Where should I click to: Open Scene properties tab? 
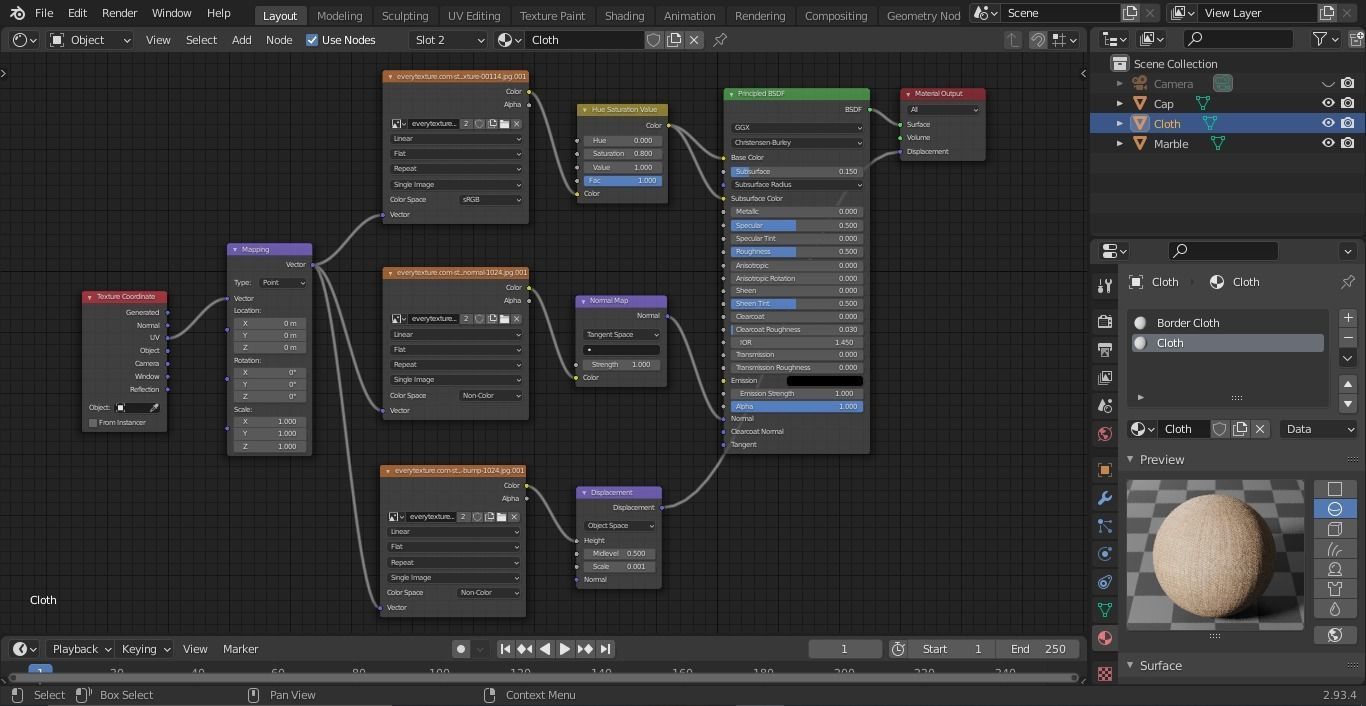pos(1105,406)
